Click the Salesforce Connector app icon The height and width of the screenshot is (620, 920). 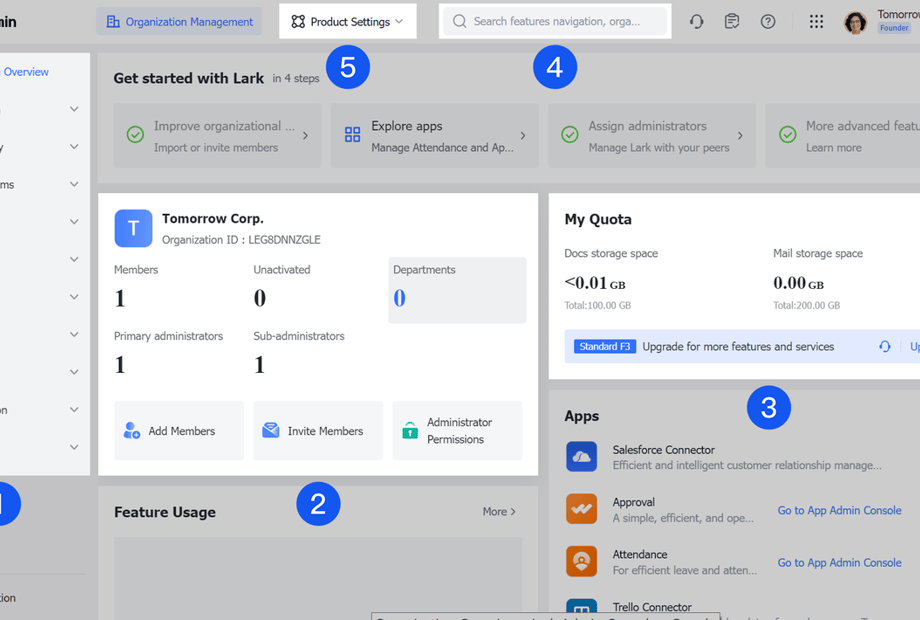[581, 456]
